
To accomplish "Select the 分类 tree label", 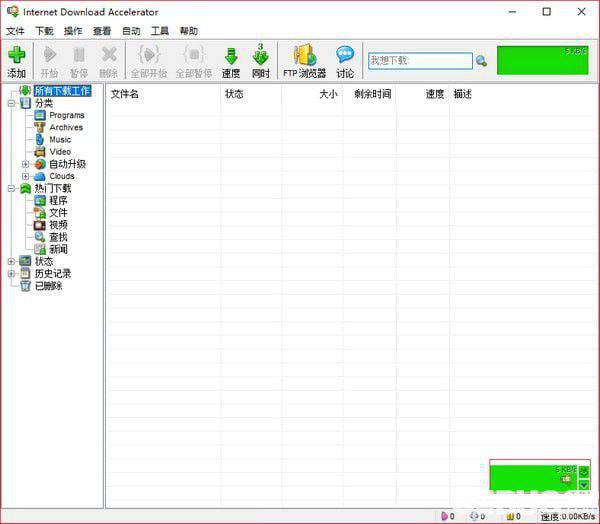I will click(x=44, y=103).
